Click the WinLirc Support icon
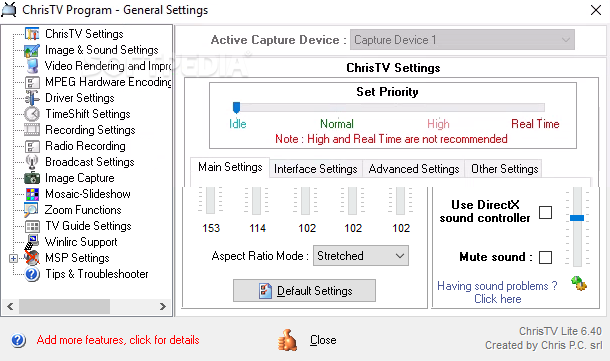The height and width of the screenshot is (361, 610). (x=32, y=241)
